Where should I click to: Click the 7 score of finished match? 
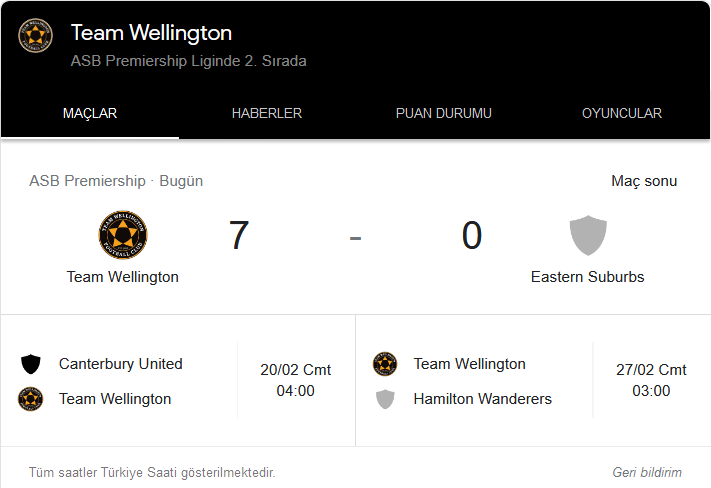click(x=239, y=235)
